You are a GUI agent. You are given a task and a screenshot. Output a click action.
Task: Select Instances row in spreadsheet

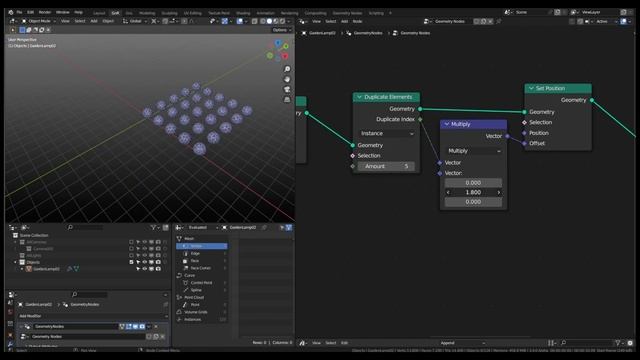[202, 320]
